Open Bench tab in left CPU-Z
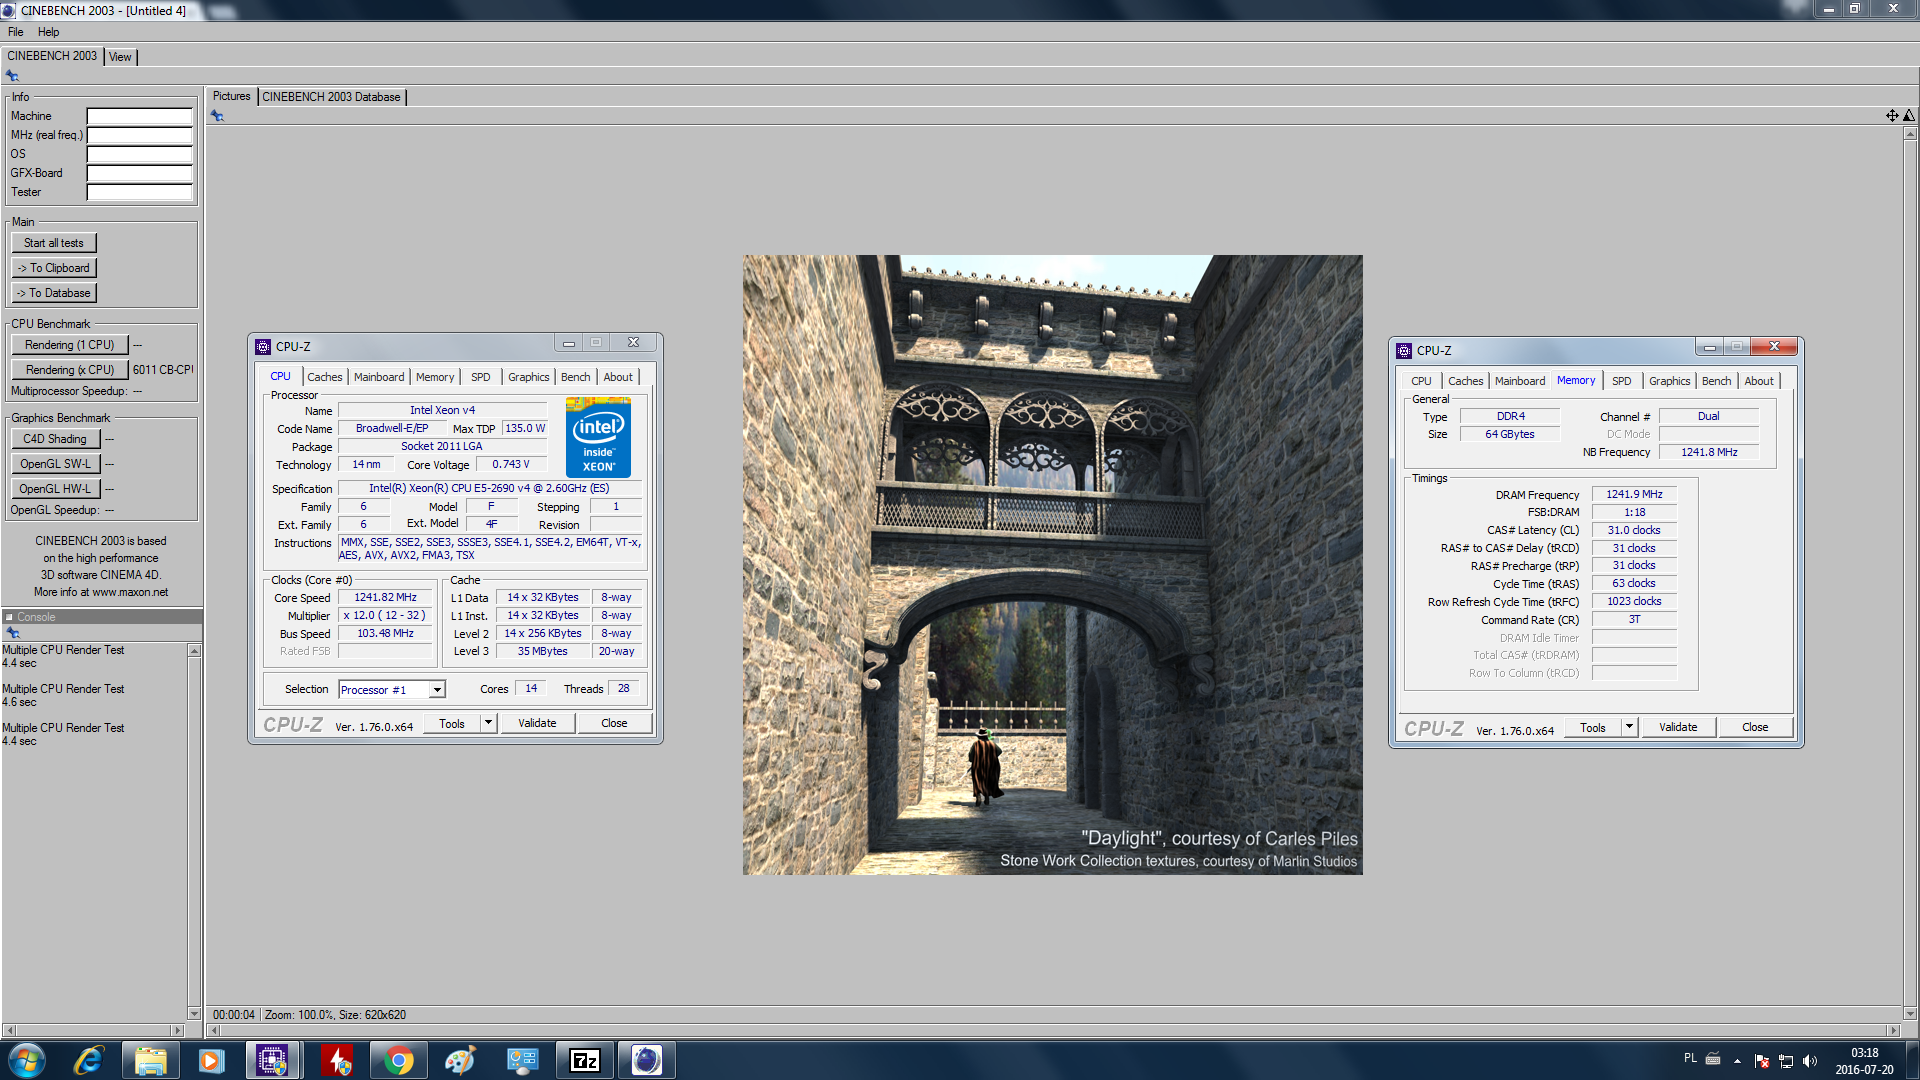This screenshot has height=1080, width=1920. pos(575,377)
